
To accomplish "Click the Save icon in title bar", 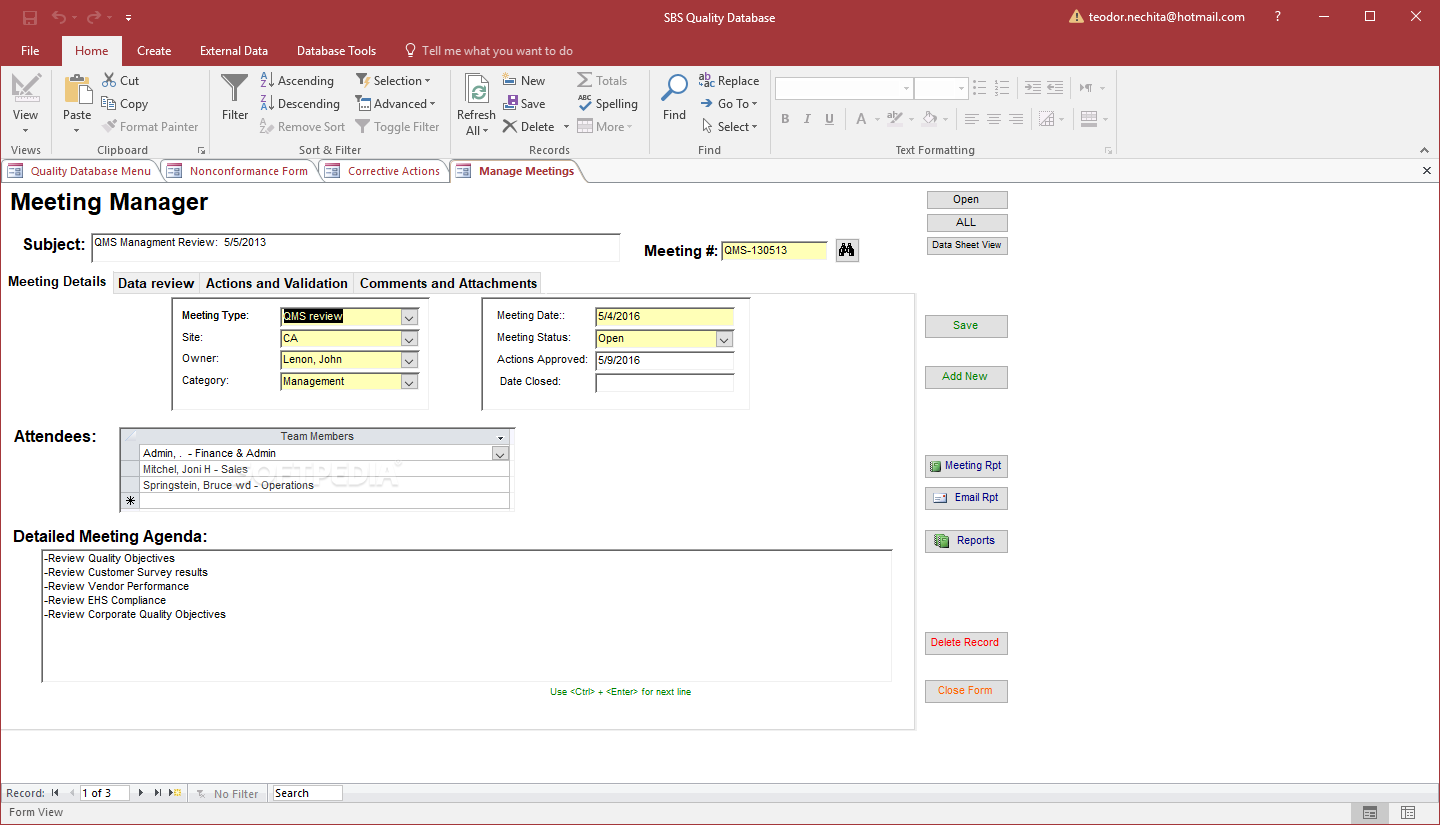I will click(x=30, y=17).
